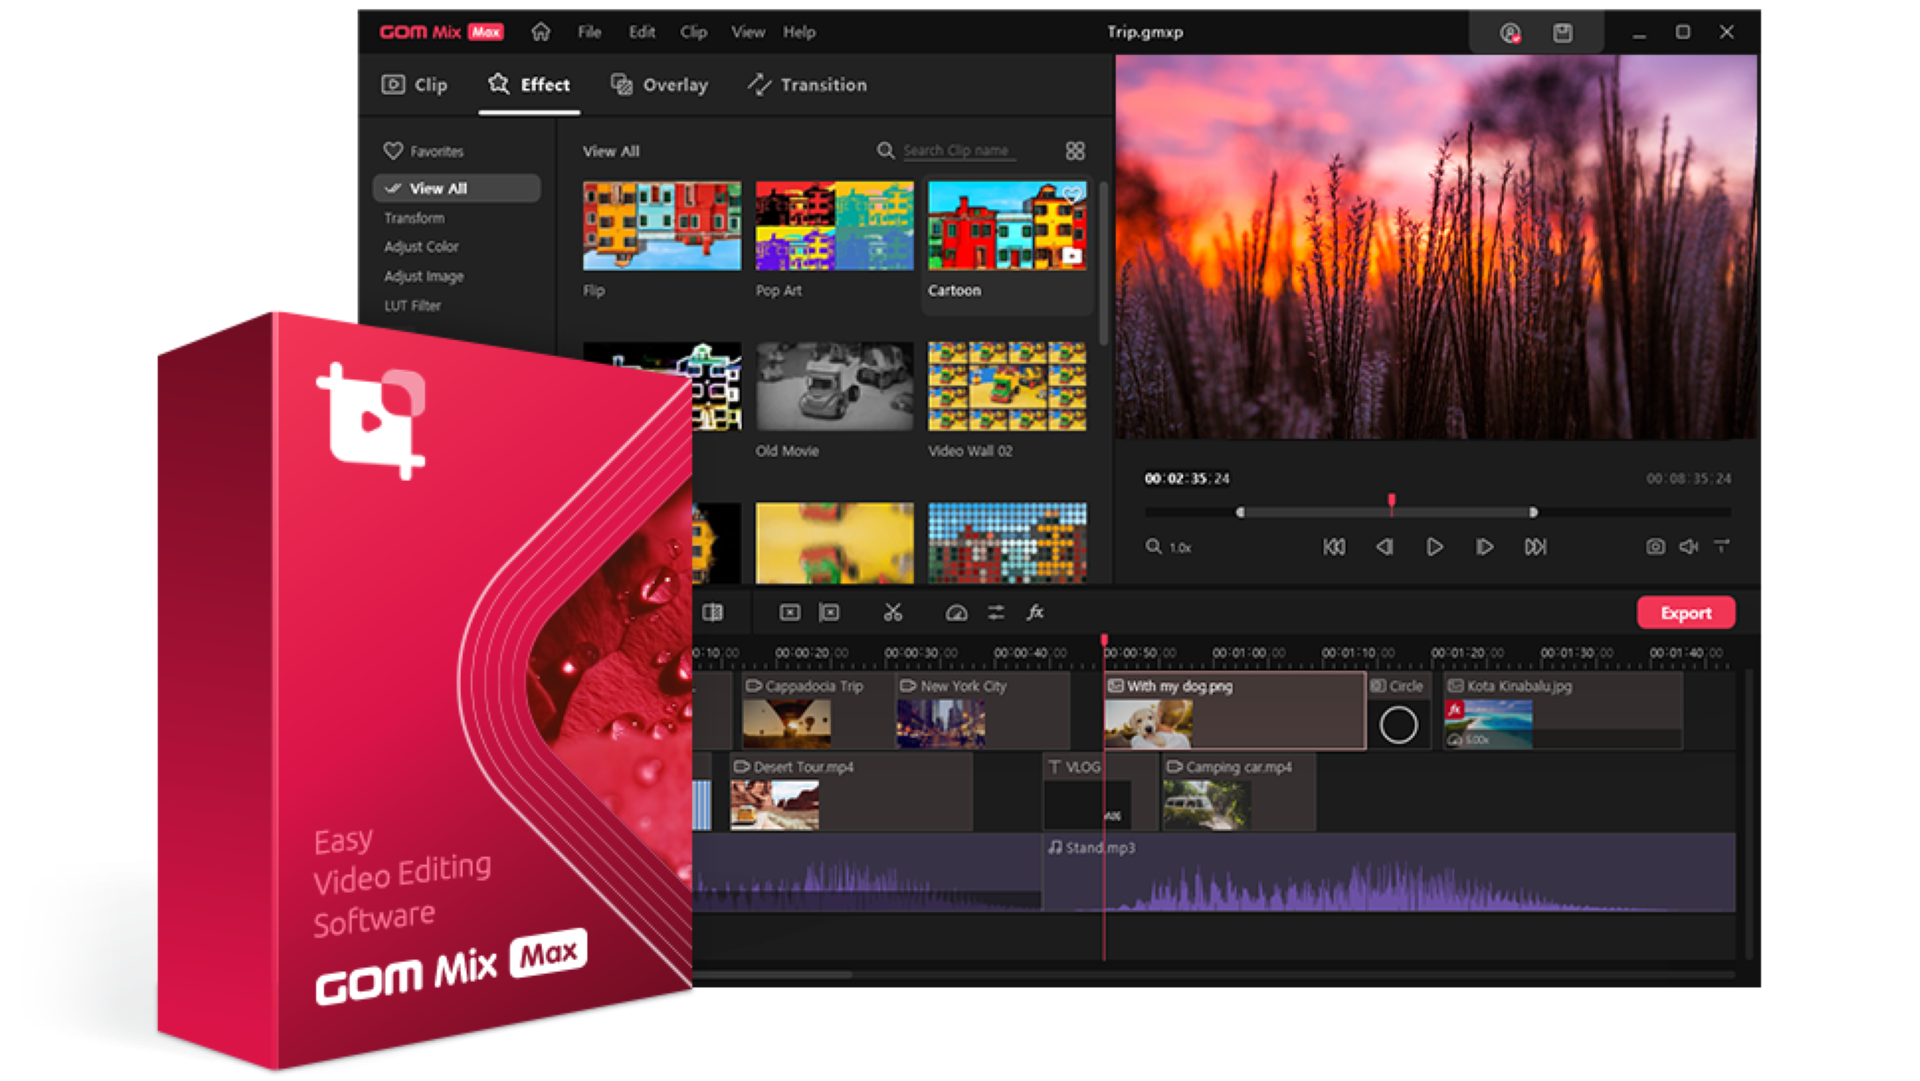Open the fx effects icon
The width and height of the screenshot is (1920, 1081).
point(1036,612)
